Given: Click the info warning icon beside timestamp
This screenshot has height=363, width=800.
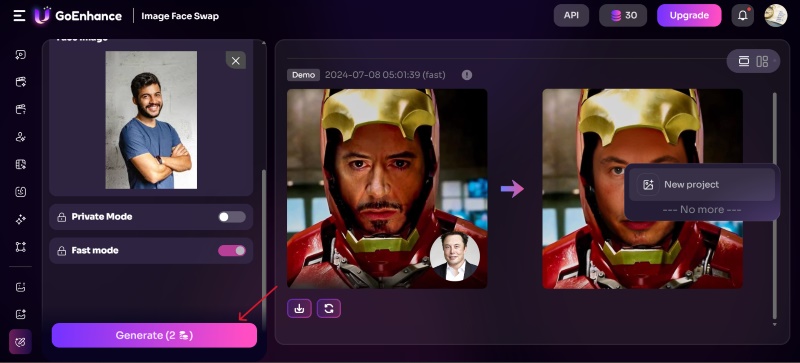Looking at the screenshot, I should (x=467, y=75).
